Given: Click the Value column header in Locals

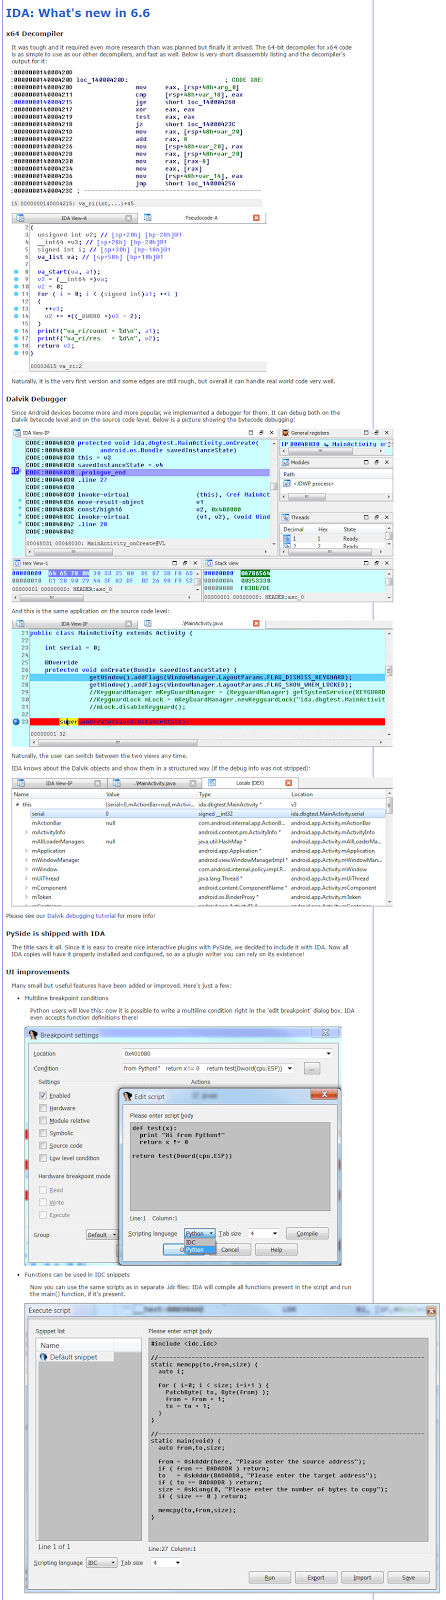Looking at the screenshot, I should tap(150, 794).
